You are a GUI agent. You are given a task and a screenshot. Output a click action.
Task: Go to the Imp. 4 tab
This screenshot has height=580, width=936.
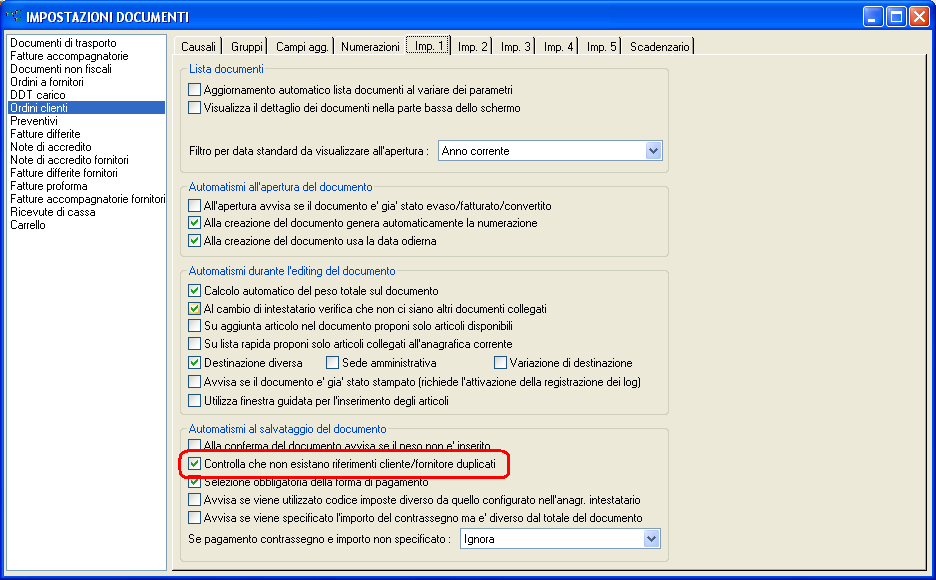click(x=558, y=47)
